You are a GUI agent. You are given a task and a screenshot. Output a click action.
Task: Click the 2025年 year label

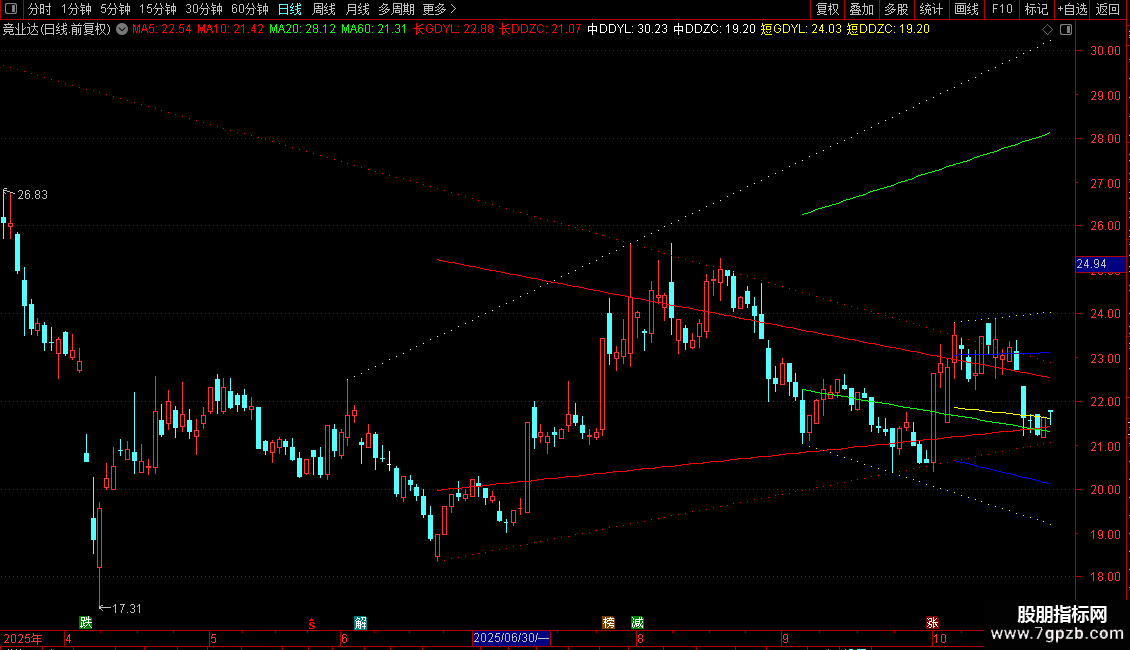[22, 638]
